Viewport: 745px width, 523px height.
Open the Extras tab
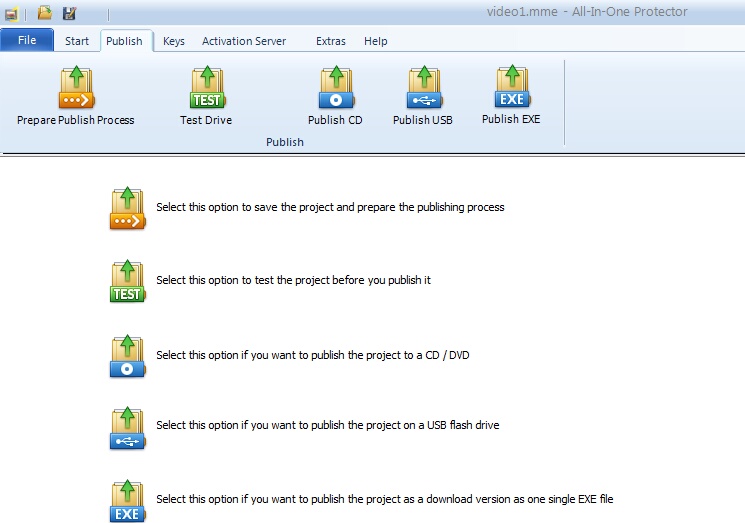pyautogui.click(x=331, y=41)
